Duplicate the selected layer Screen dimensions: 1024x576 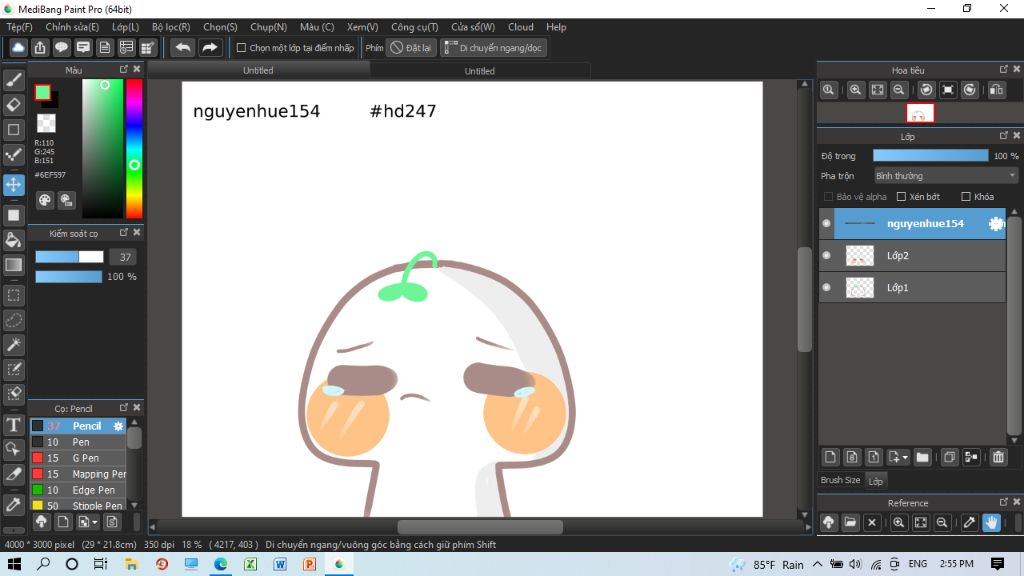click(x=950, y=457)
